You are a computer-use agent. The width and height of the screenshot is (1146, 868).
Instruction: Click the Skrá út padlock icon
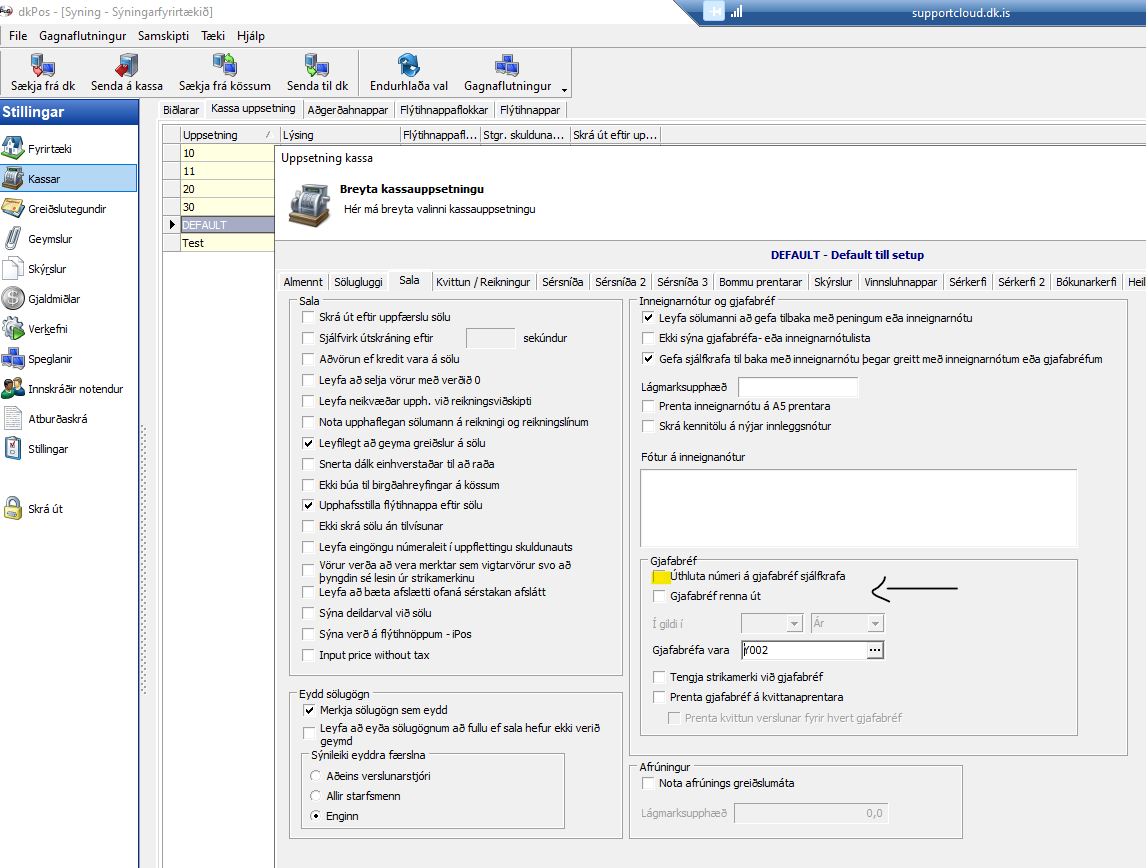[x=13, y=509]
